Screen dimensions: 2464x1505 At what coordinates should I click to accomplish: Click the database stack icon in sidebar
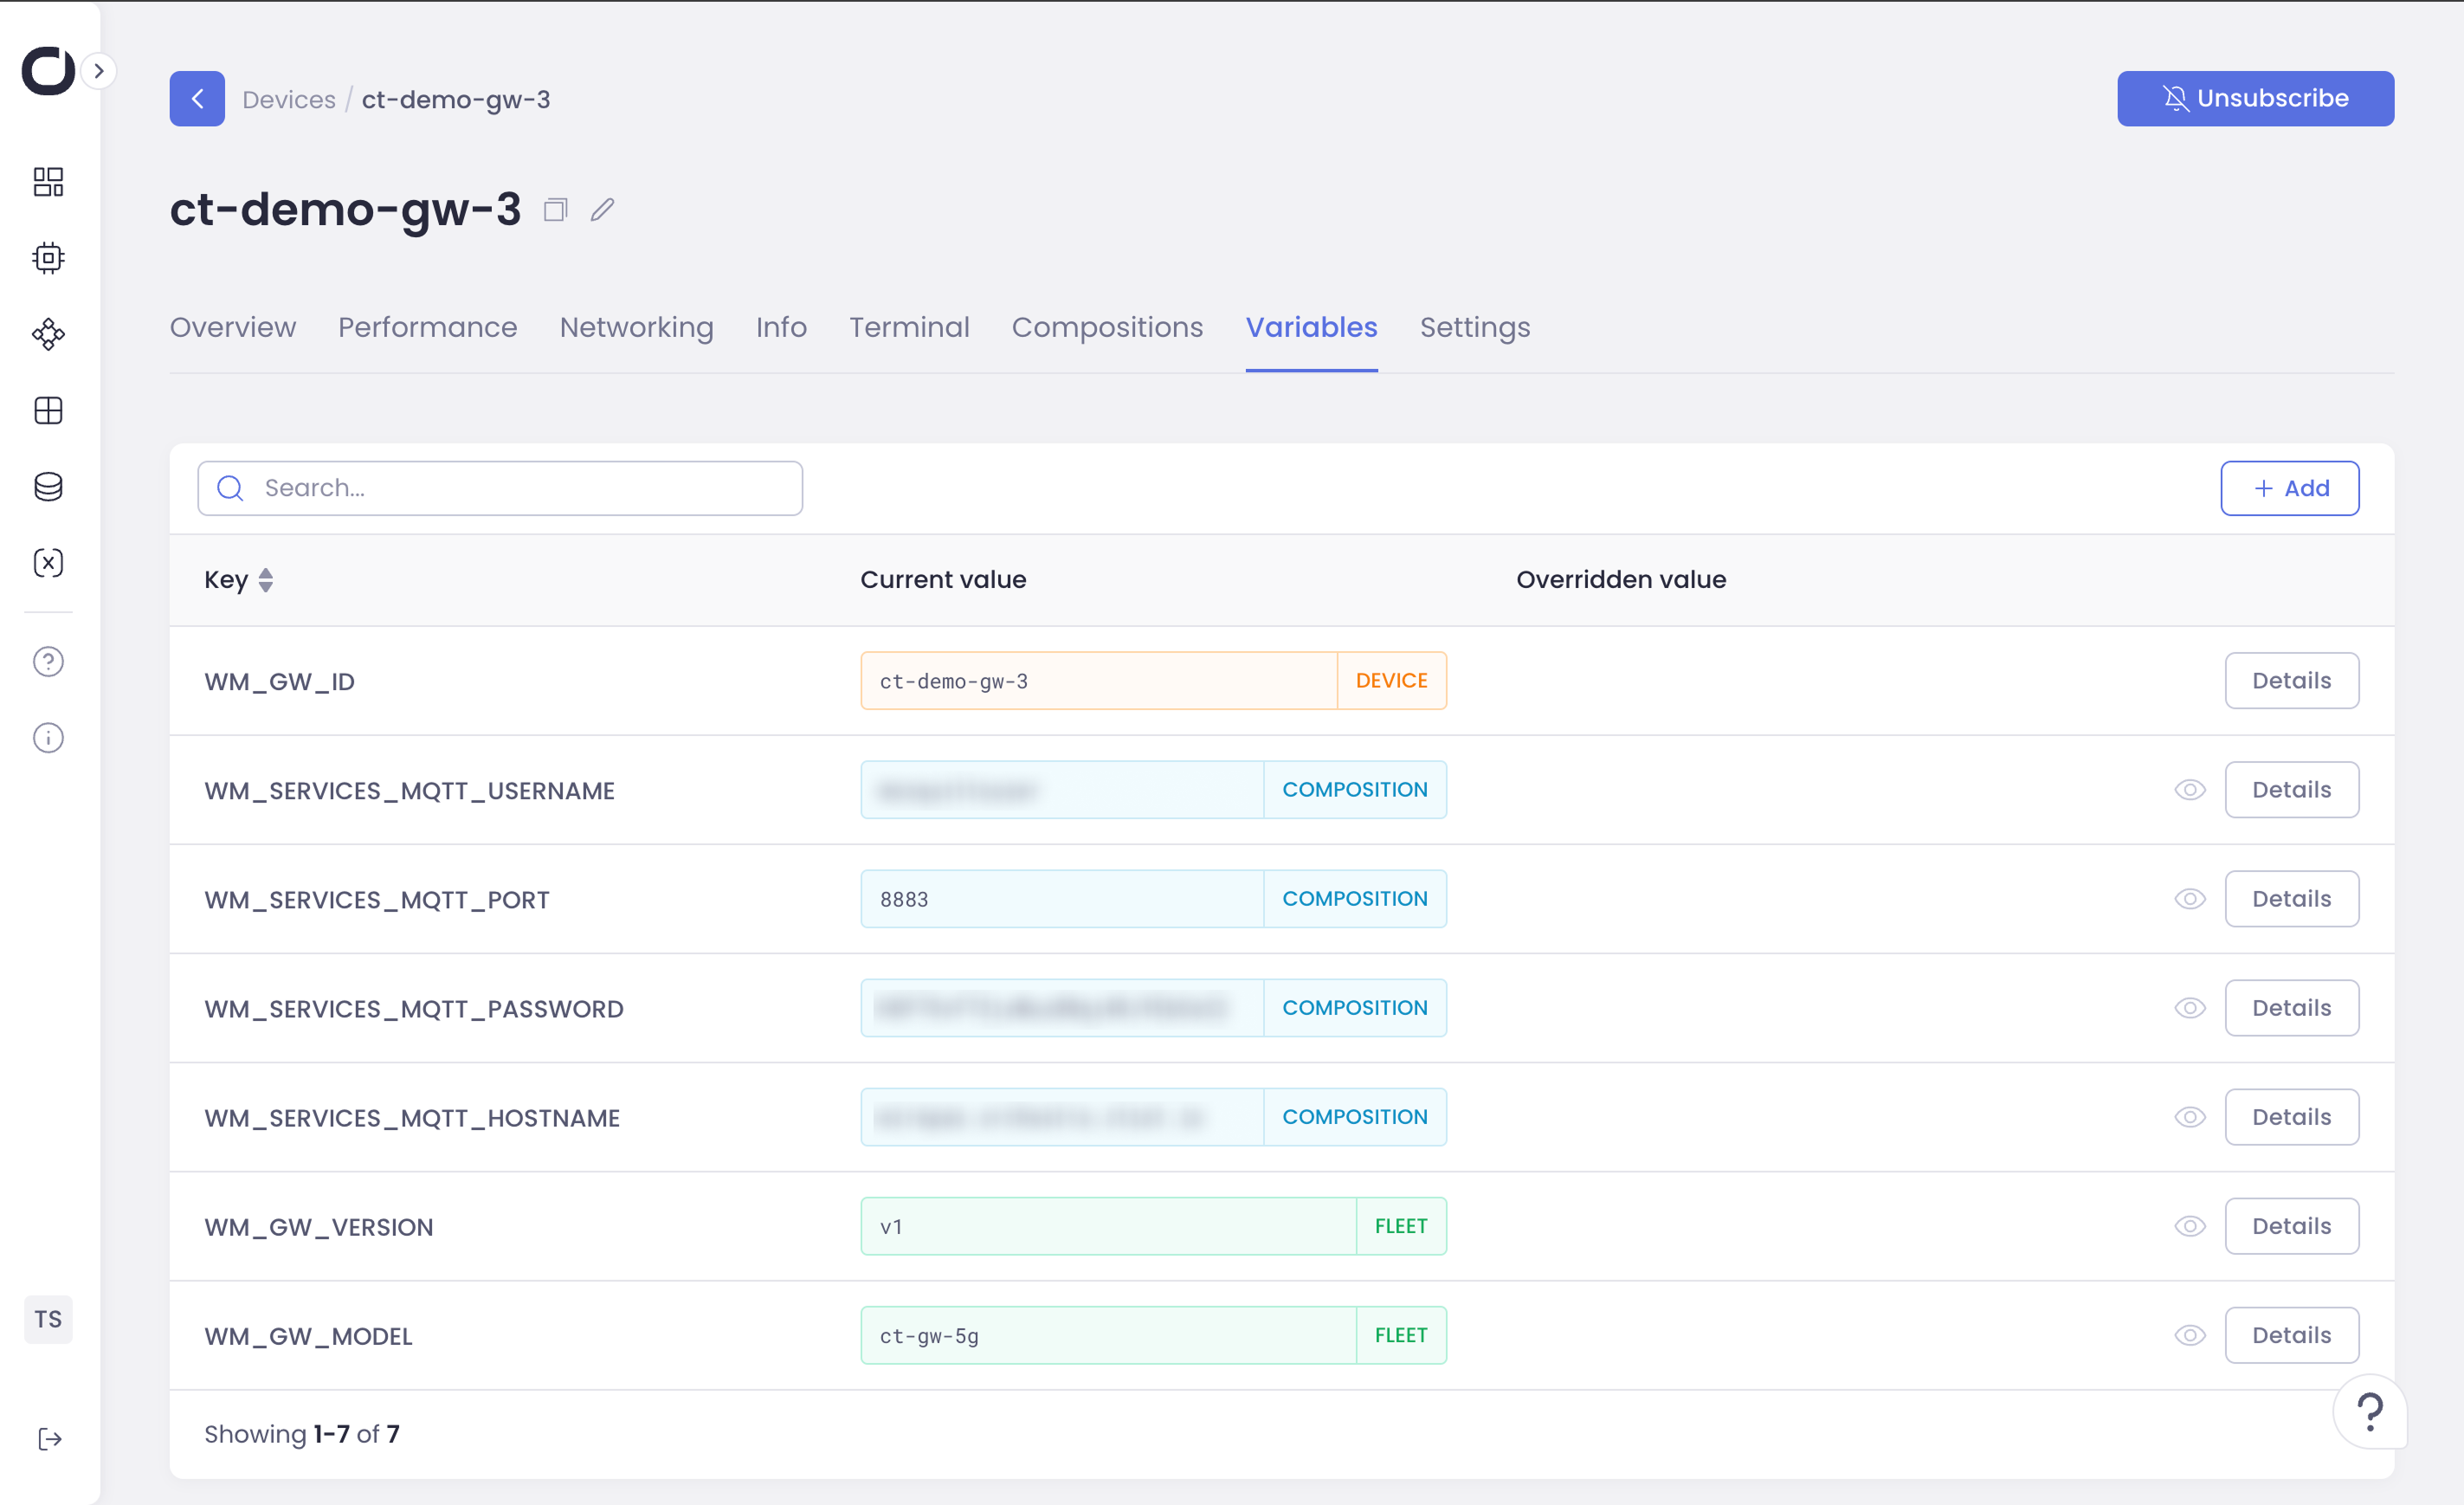[48, 487]
